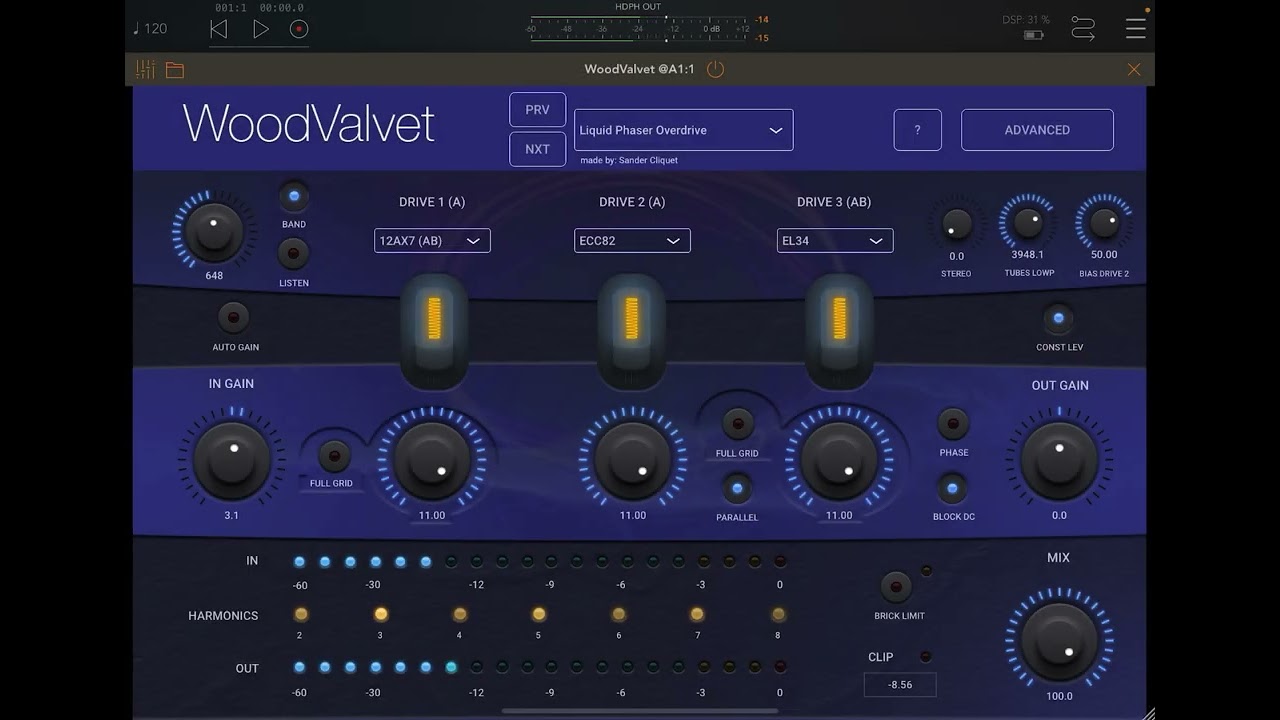Image resolution: width=1280 pixels, height=720 pixels.
Task: Click the OUT GAIN value 0.0
Action: click(1059, 515)
